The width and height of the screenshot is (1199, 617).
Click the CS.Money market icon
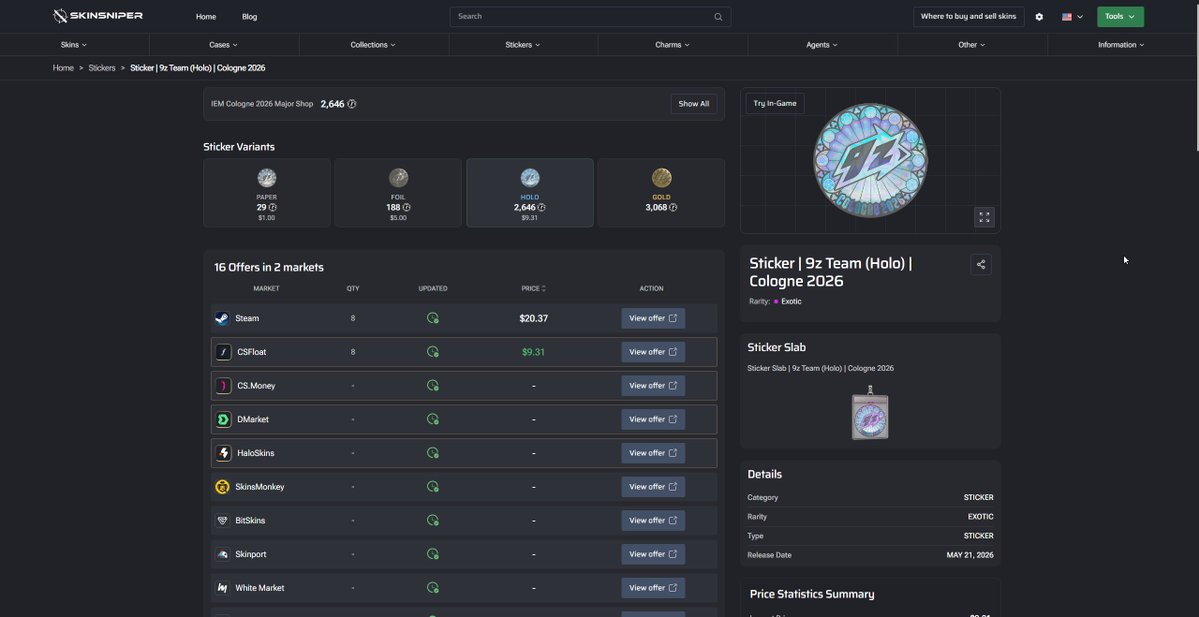(x=223, y=385)
